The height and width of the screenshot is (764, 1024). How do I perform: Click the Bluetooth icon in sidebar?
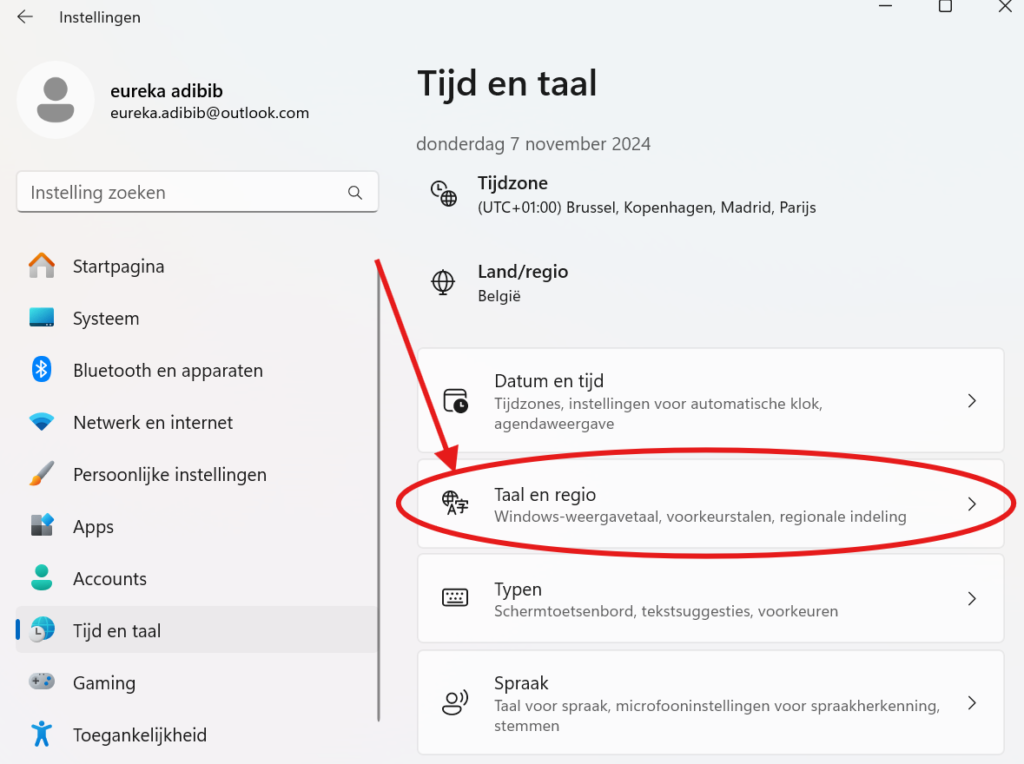click(x=41, y=370)
